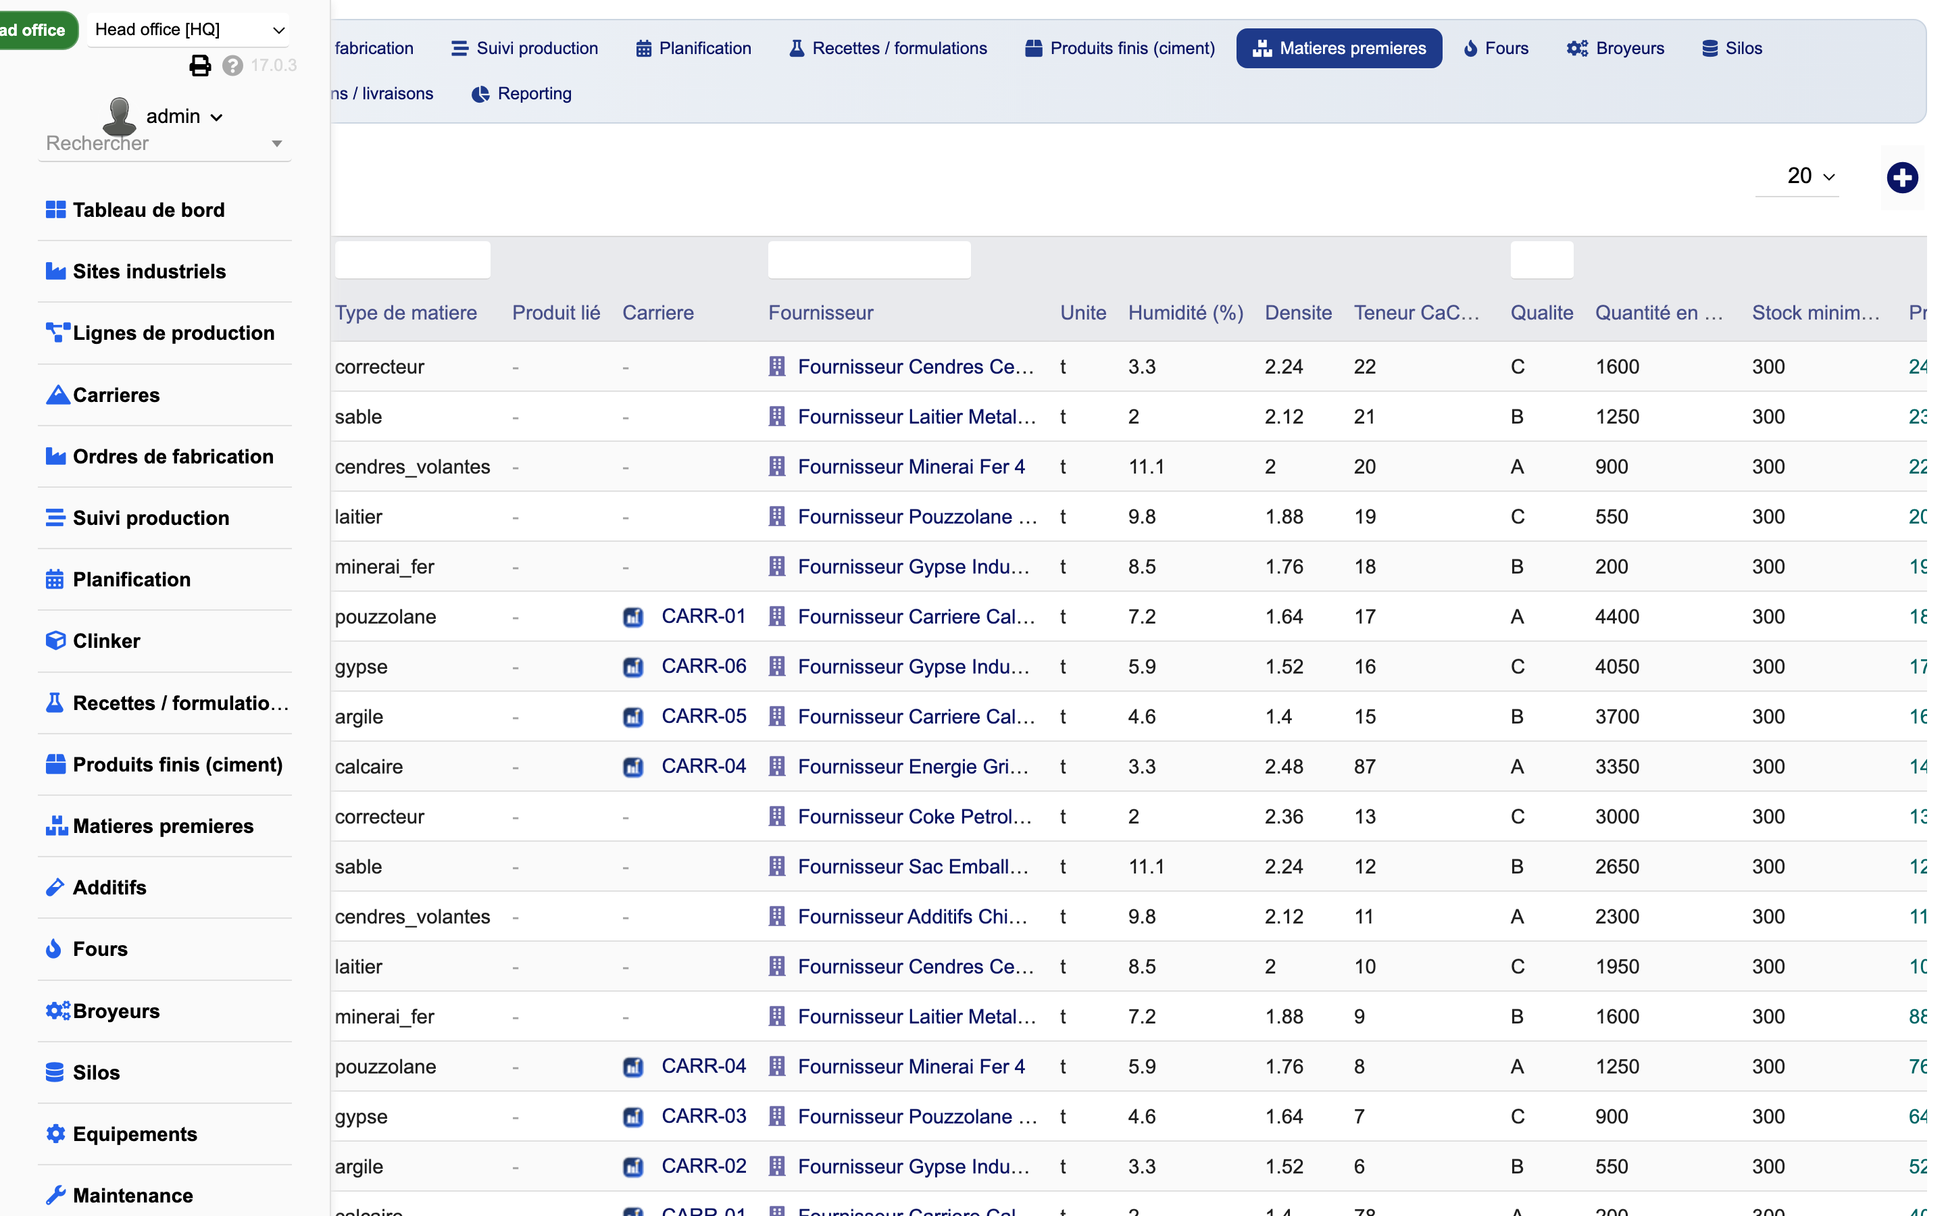1946x1216 pixels.
Task: Open the CARR-01 link in pouzzolane row
Action: point(704,616)
